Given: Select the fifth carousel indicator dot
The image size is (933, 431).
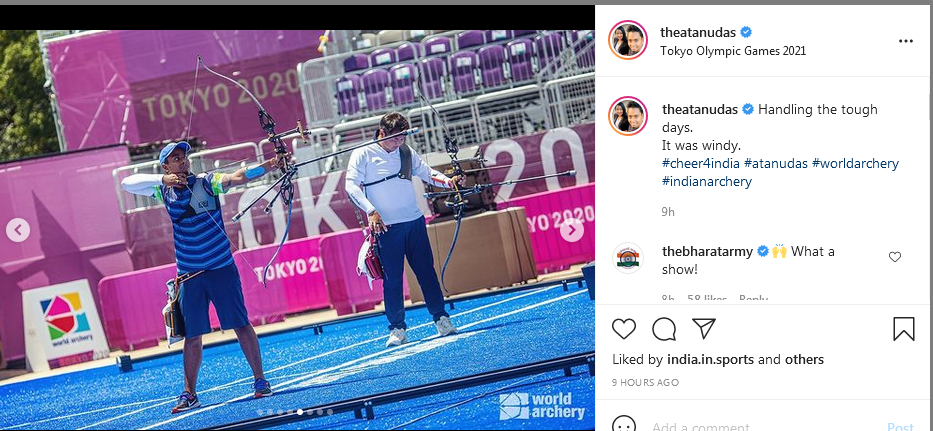Looking at the screenshot, I should click(300, 412).
